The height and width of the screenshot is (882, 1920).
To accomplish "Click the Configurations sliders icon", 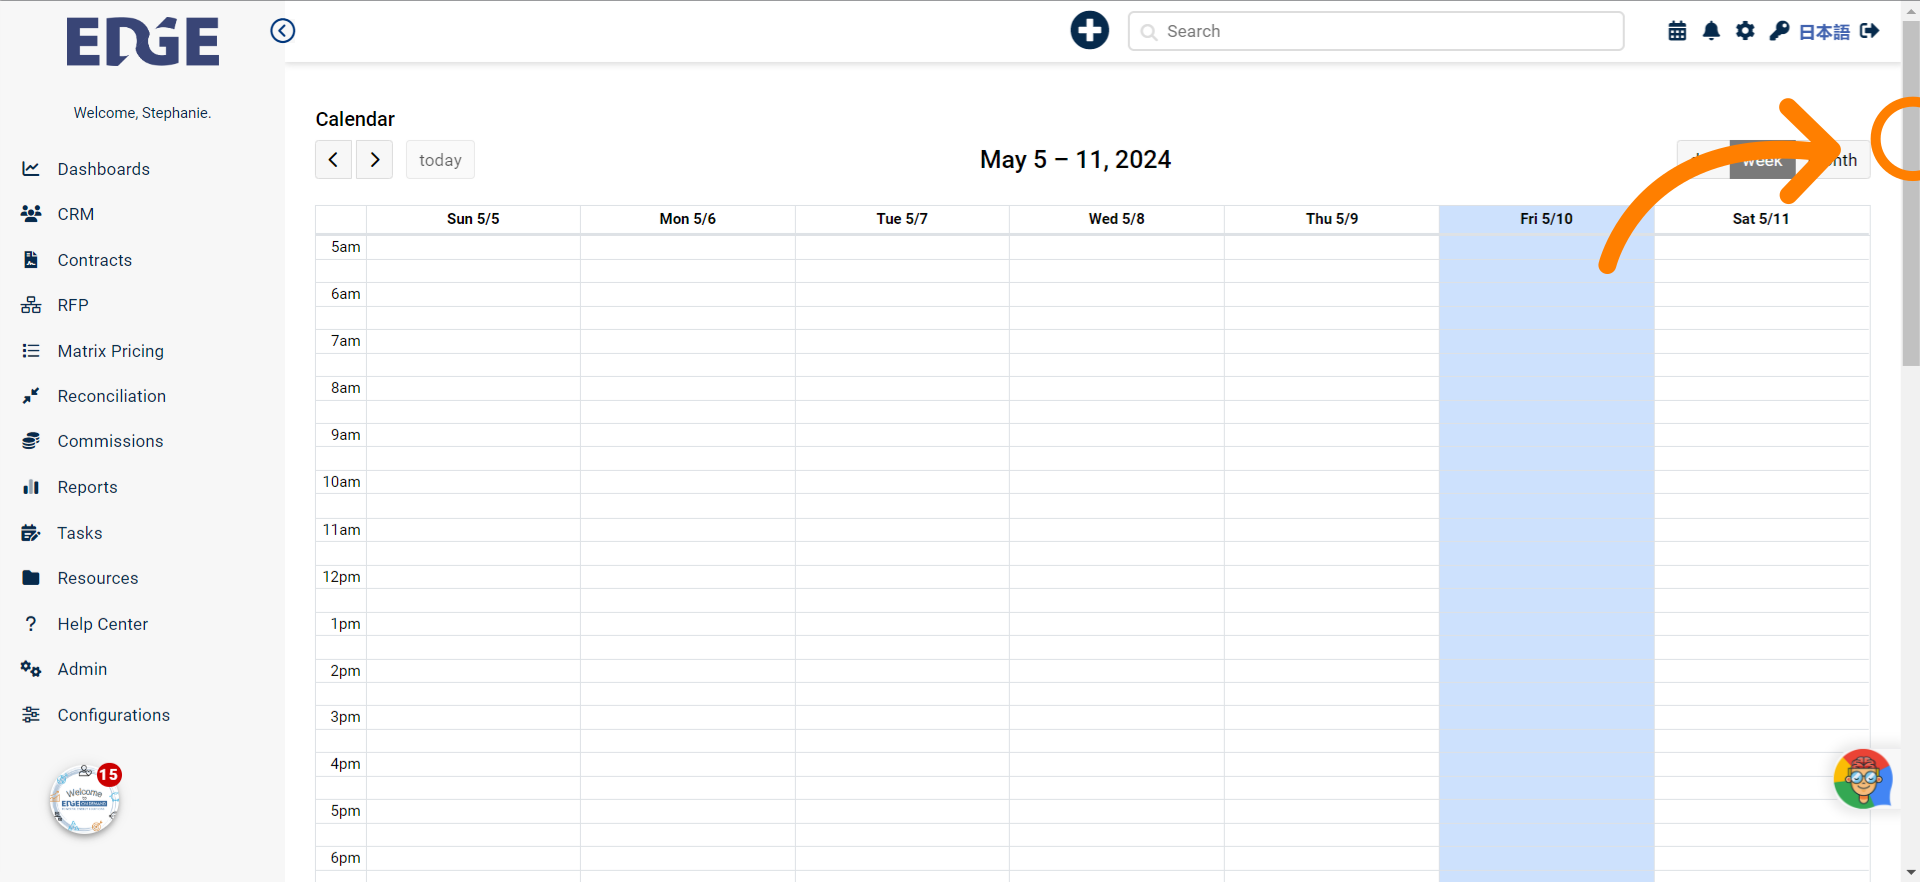I will pyautogui.click(x=31, y=715).
